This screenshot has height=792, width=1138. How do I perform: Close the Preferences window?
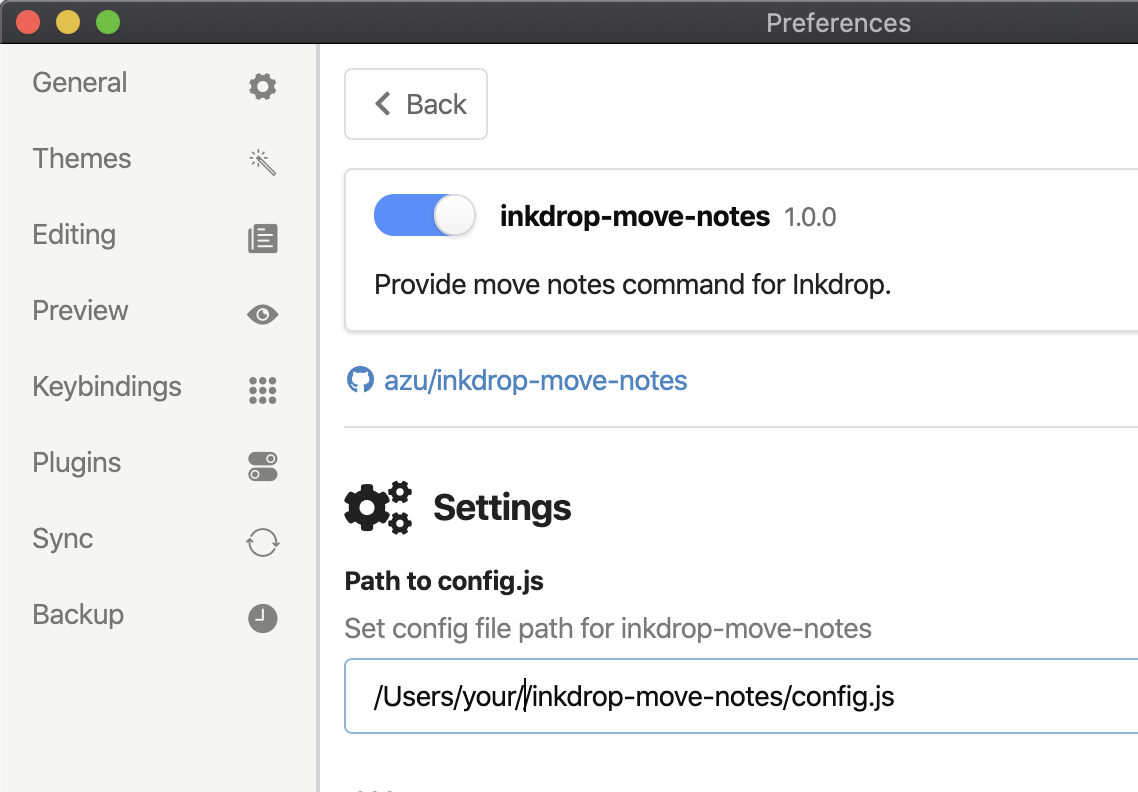pos(28,22)
